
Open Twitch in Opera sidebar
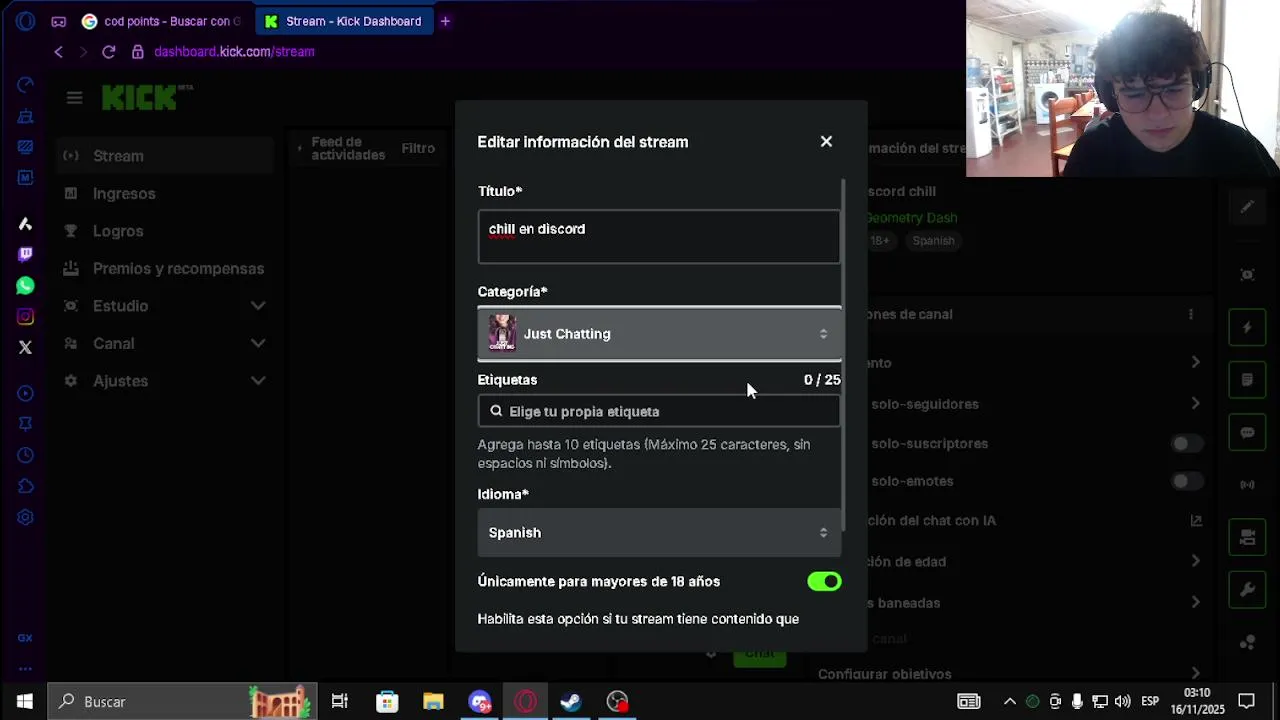click(x=25, y=254)
